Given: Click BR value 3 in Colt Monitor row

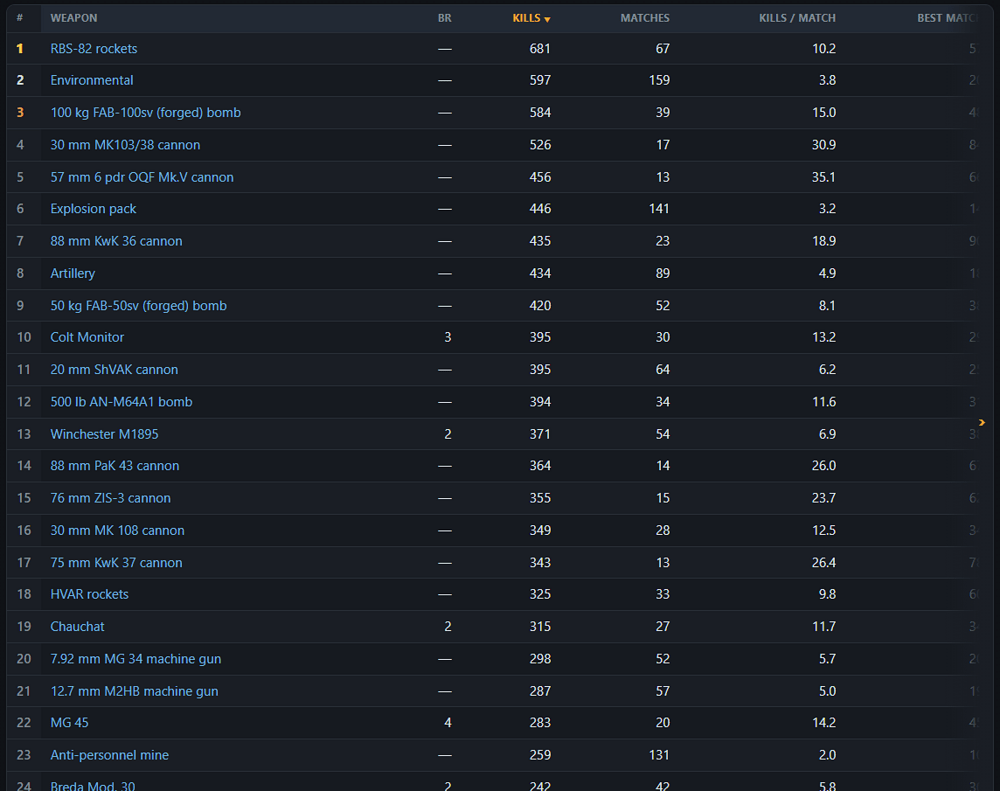Looking at the screenshot, I should [x=448, y=337].
